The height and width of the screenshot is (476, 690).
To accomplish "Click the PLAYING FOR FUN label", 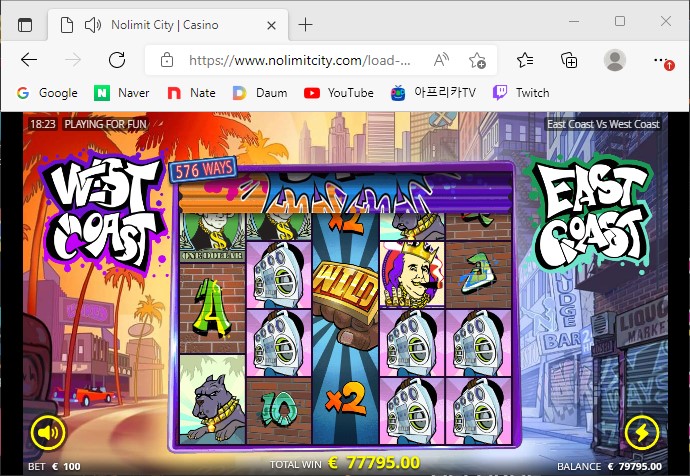I will pos(105,124).
